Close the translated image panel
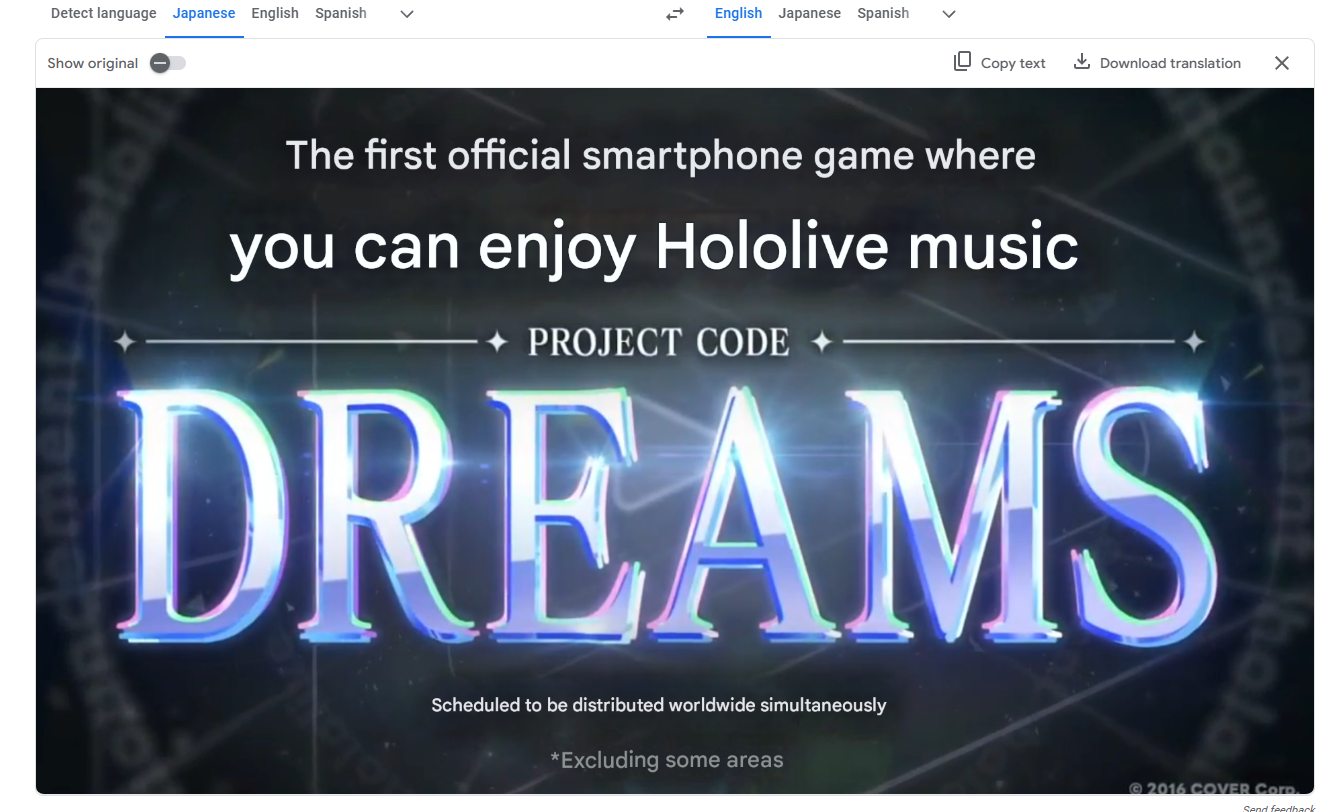Viewport: 1339px width, 812px height. (x=1282, y=63)
